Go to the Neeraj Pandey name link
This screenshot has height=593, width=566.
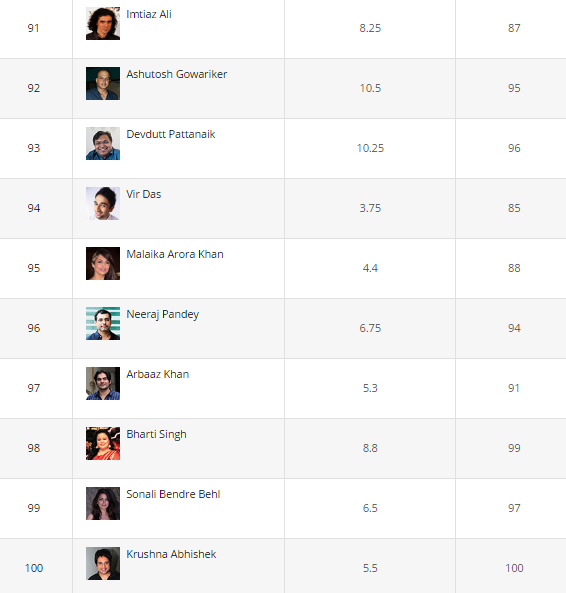(163, 315)
